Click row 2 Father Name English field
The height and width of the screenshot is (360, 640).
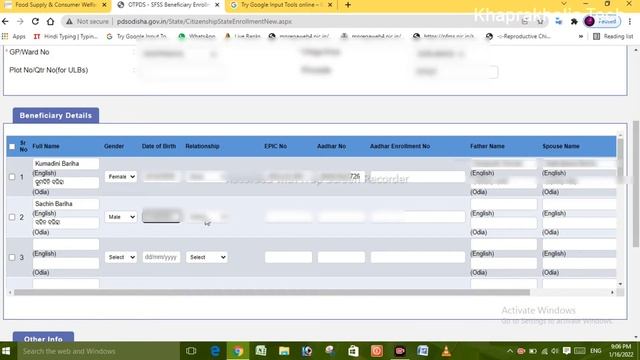click(504, 204)
